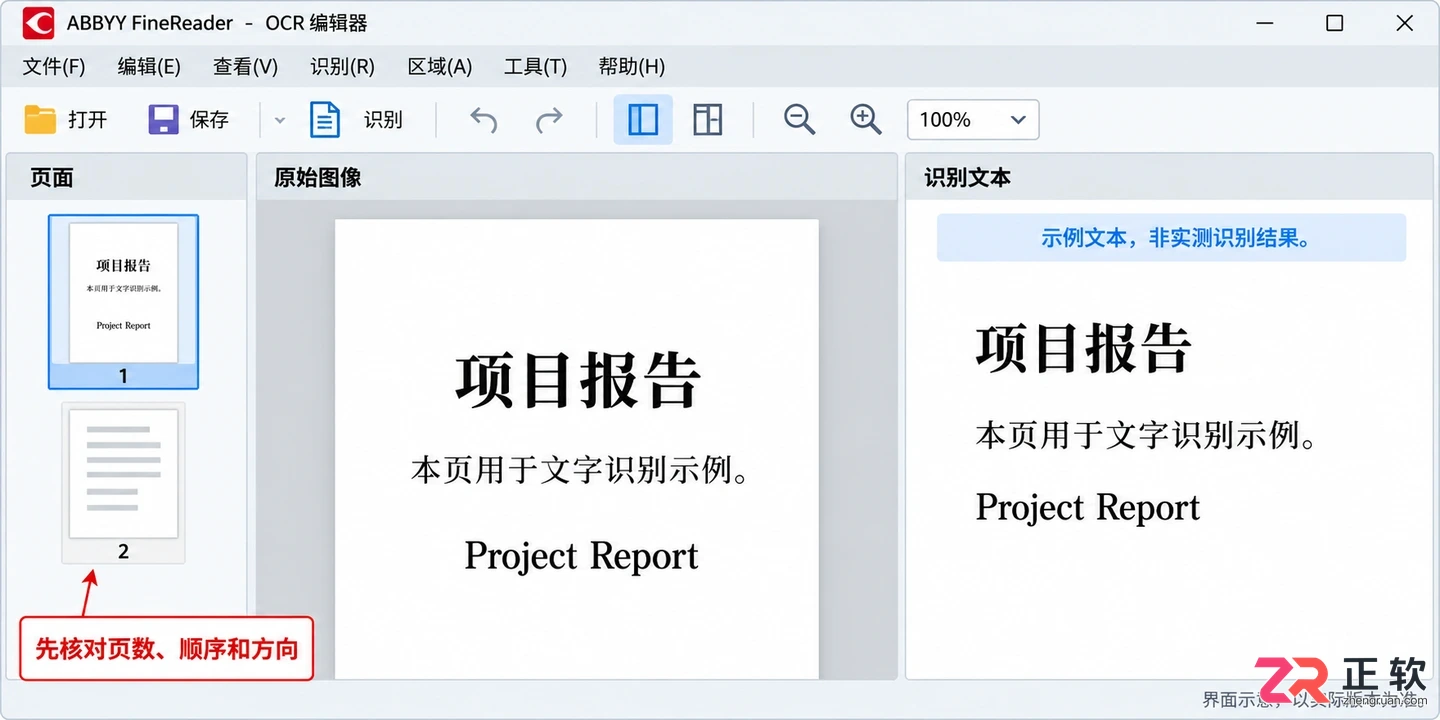Viewport: 1440px width, 720px height.
Task: Open the 帮助(H) menu
Action: point(631,67)
